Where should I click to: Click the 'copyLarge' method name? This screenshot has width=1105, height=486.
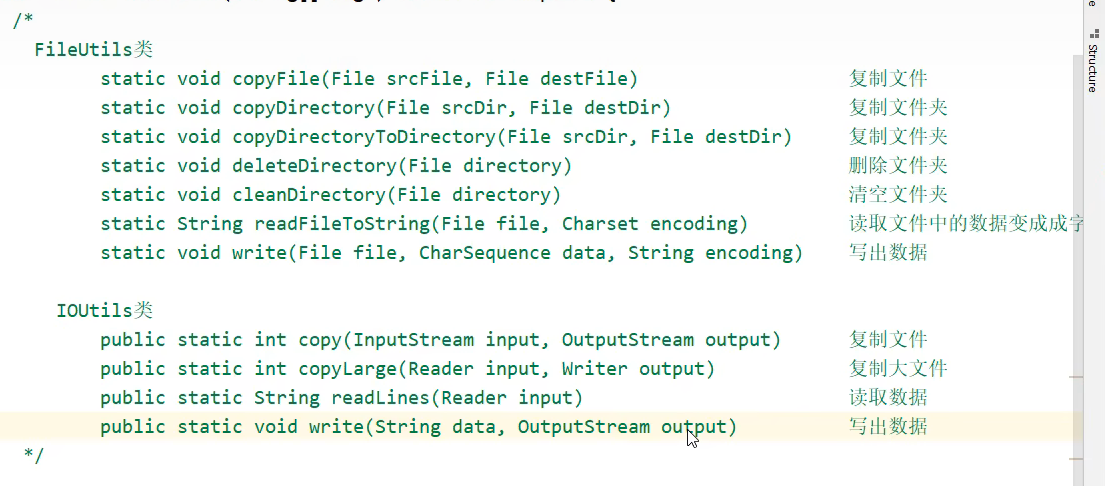[x=348, y=369]
